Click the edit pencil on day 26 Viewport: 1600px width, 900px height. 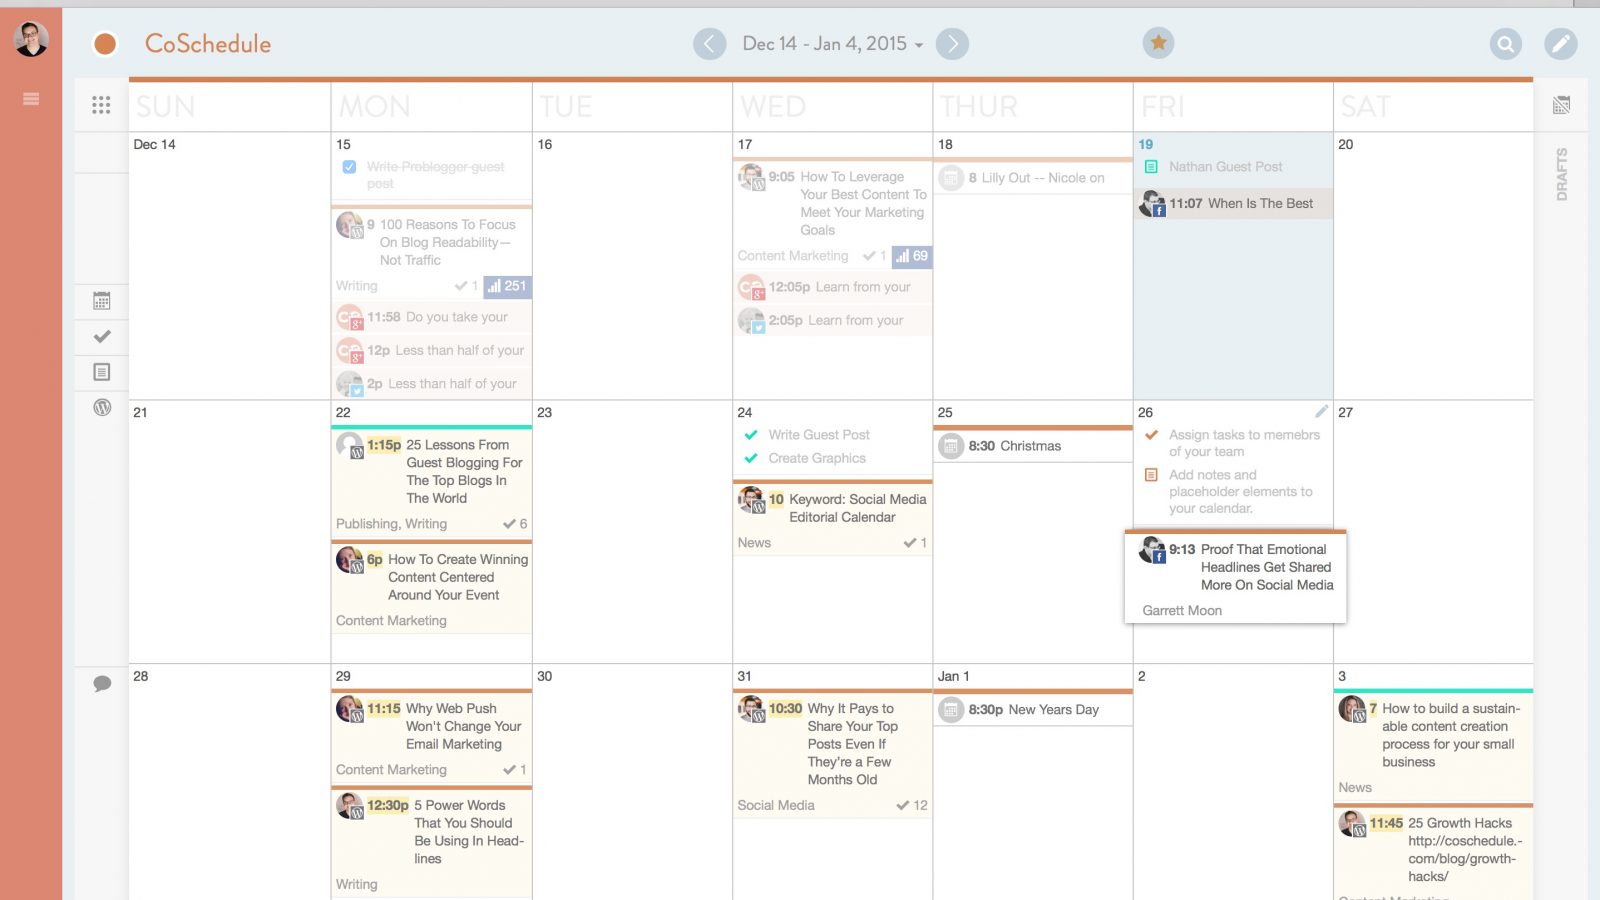pos(1321,412)
